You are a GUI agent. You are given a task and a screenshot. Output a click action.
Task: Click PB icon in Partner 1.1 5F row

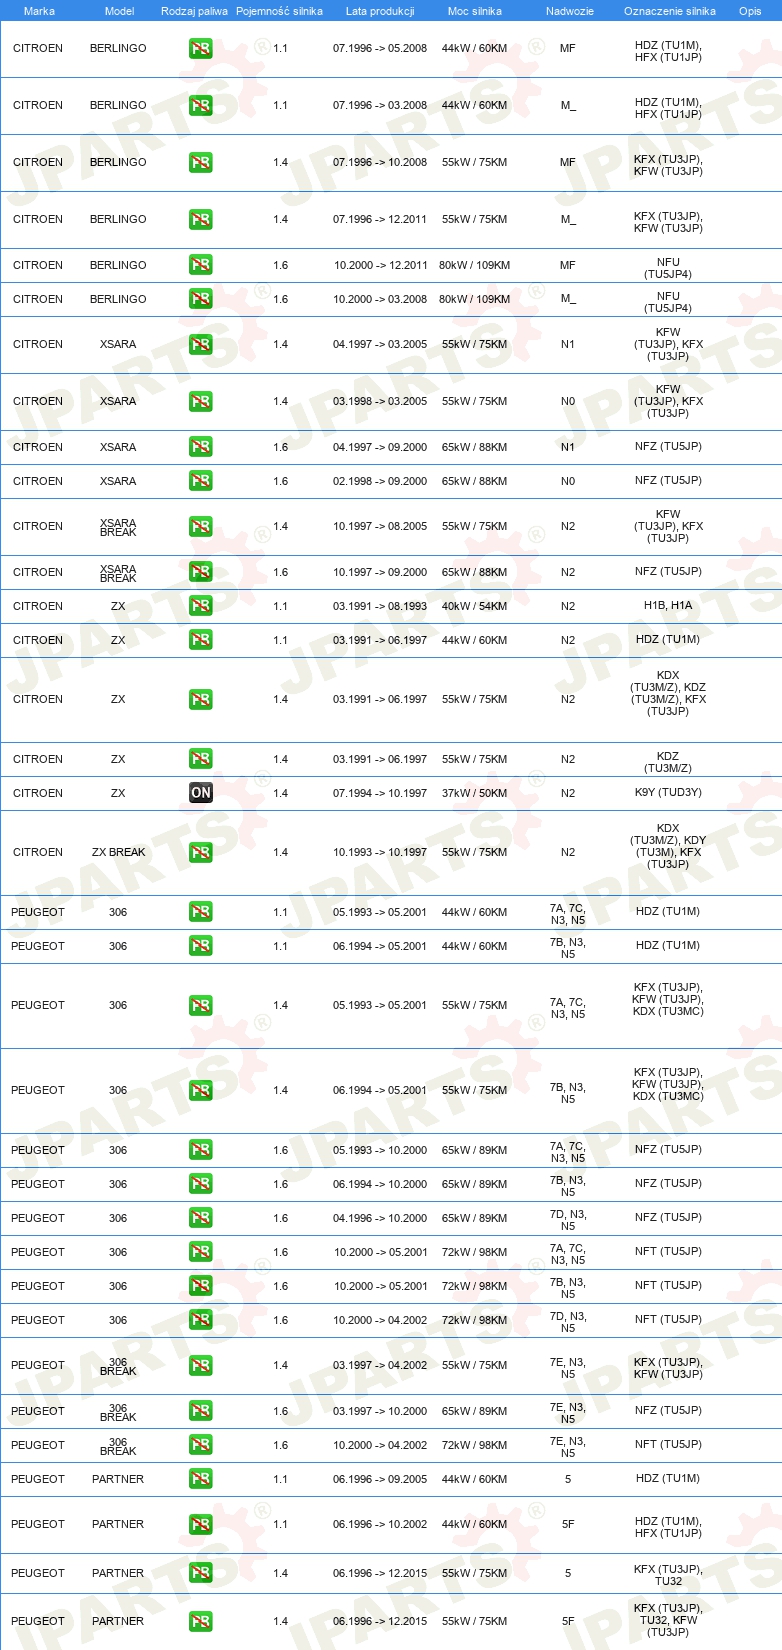click(201, 1524)
